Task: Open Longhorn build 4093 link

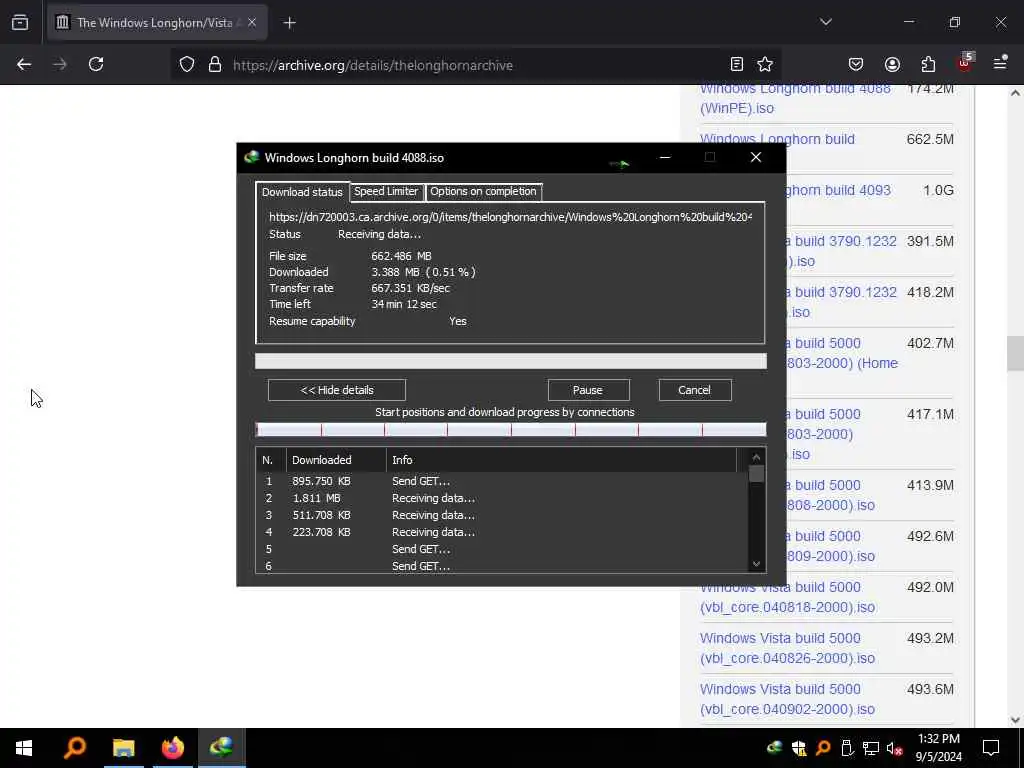Action: [839, 190]
